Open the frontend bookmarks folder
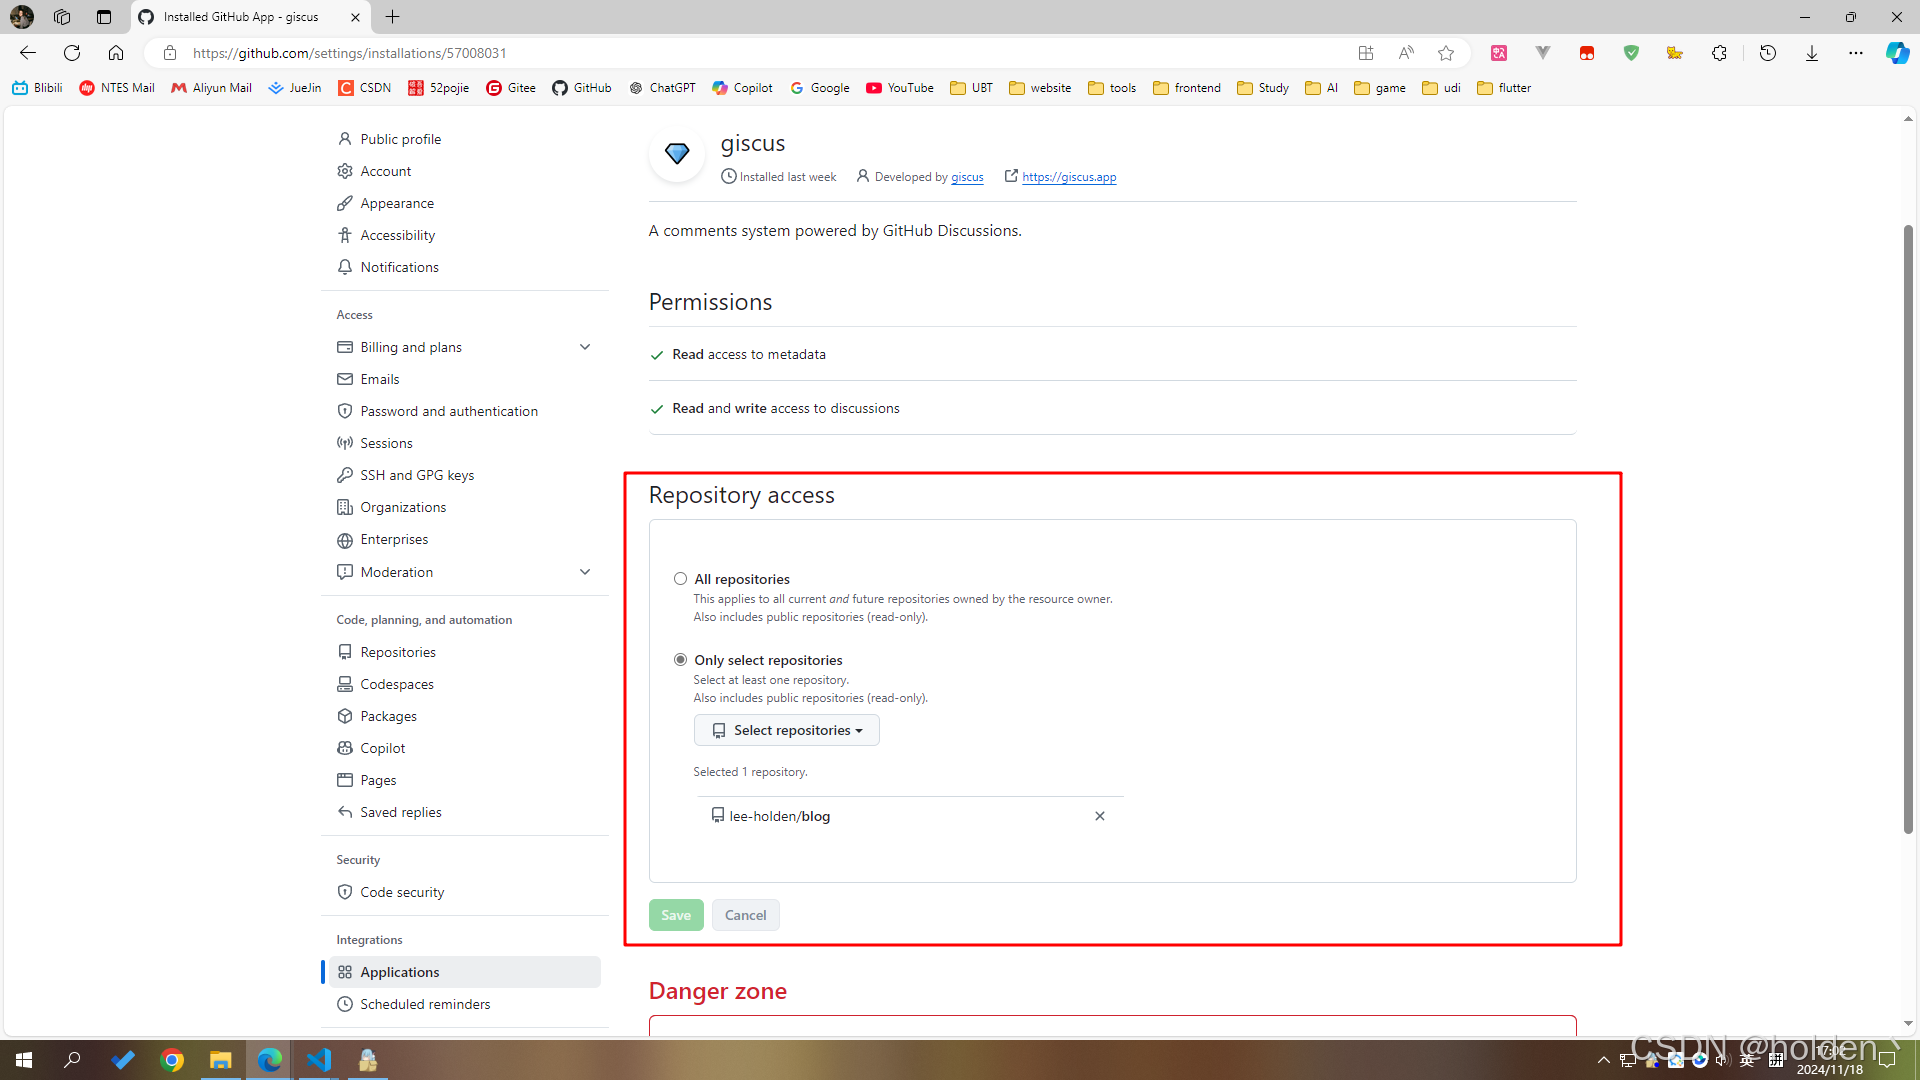The image size is (1920, 1080). tap(1187, 88)
